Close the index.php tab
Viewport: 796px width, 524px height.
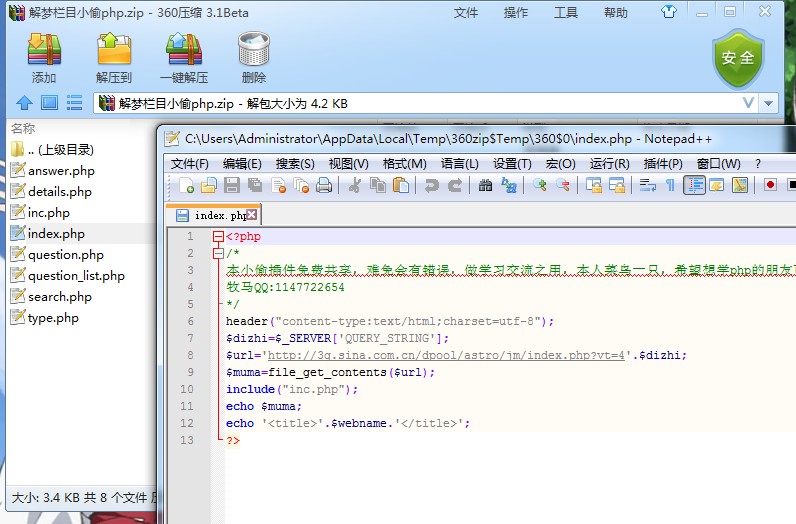[x=252, y=215]
